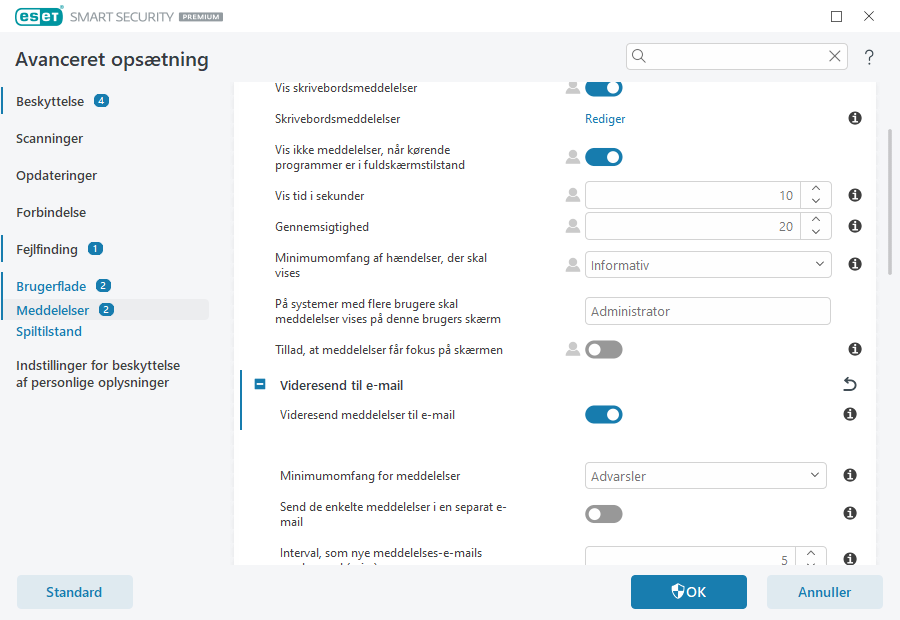Show info for Tillad, at meddelelser får fokus
Viewport: 900px width, 620px height.
(x=855, y=350)
